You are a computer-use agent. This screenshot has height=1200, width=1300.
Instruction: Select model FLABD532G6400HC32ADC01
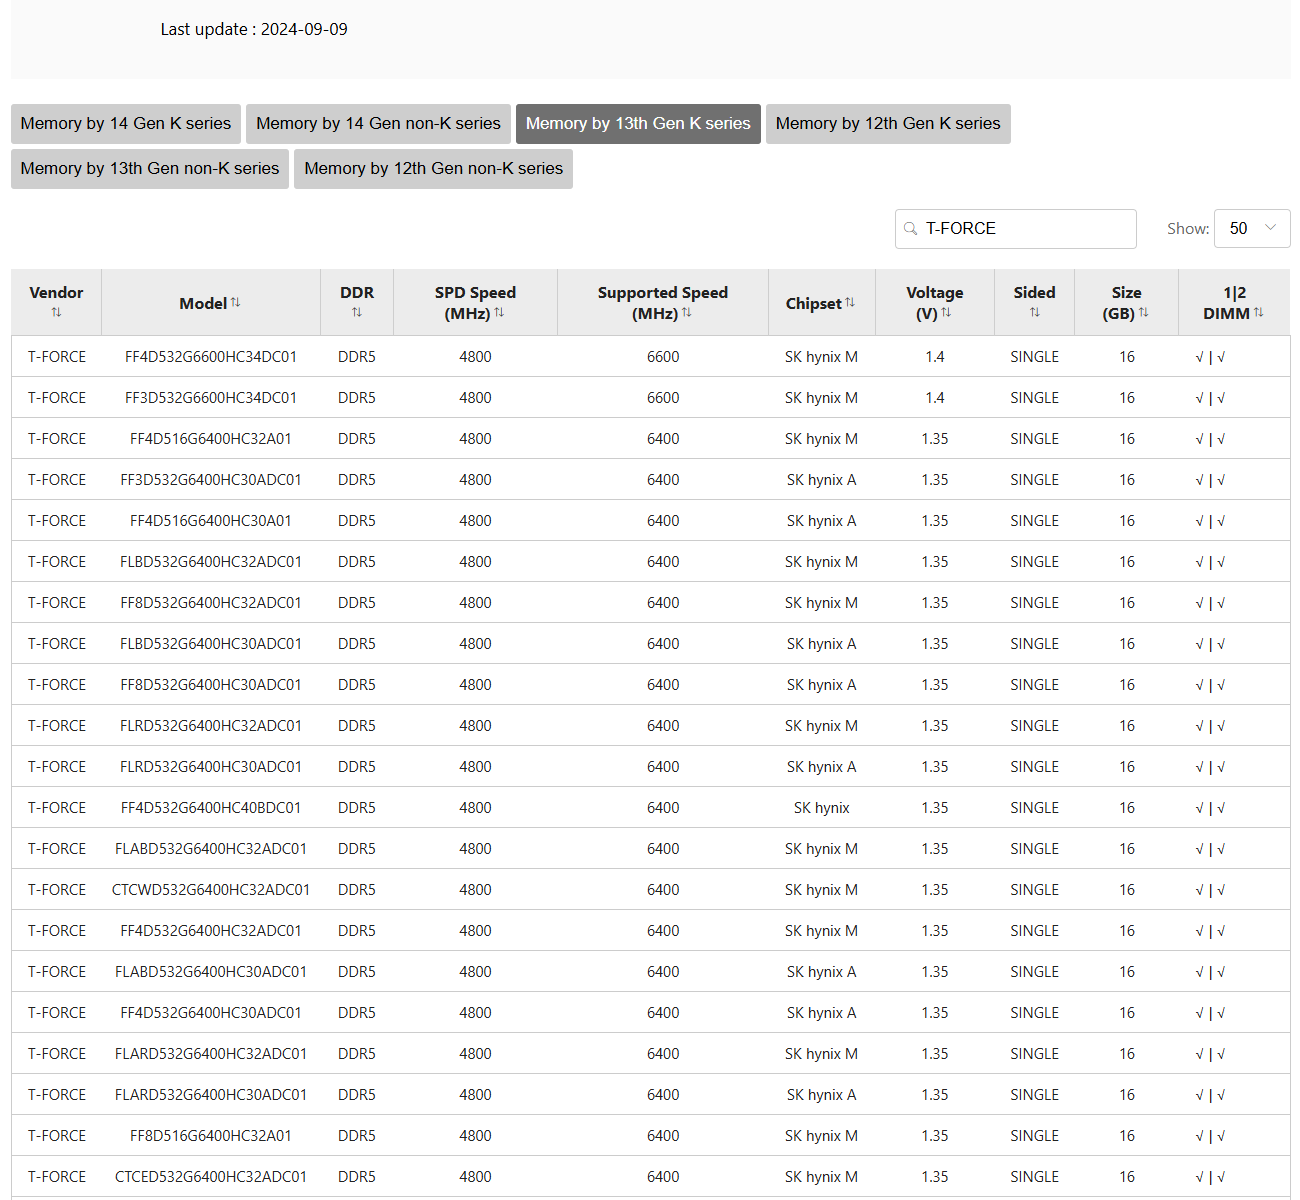click(211, 849)
